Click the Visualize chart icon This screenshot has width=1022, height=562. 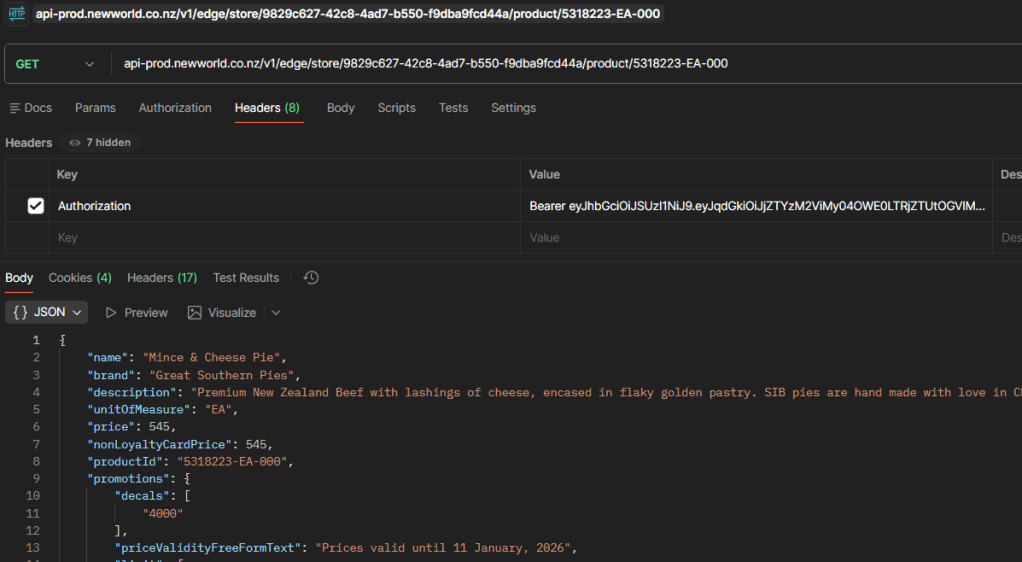pyautogui.click(x=195, y=313)
